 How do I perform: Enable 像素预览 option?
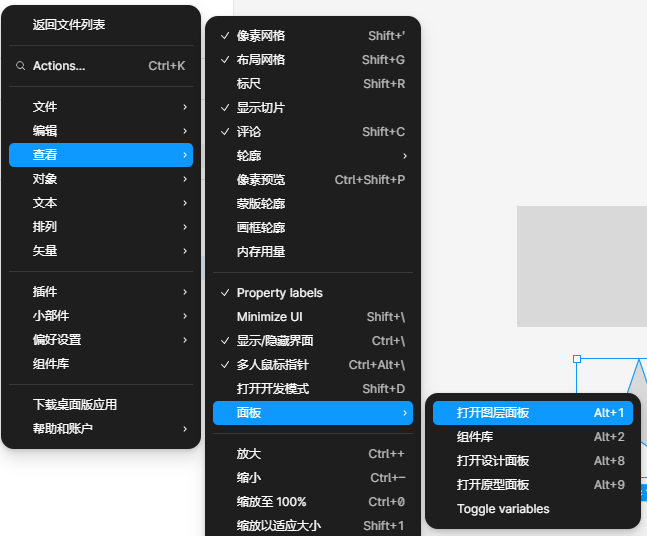tap(313, 179)
